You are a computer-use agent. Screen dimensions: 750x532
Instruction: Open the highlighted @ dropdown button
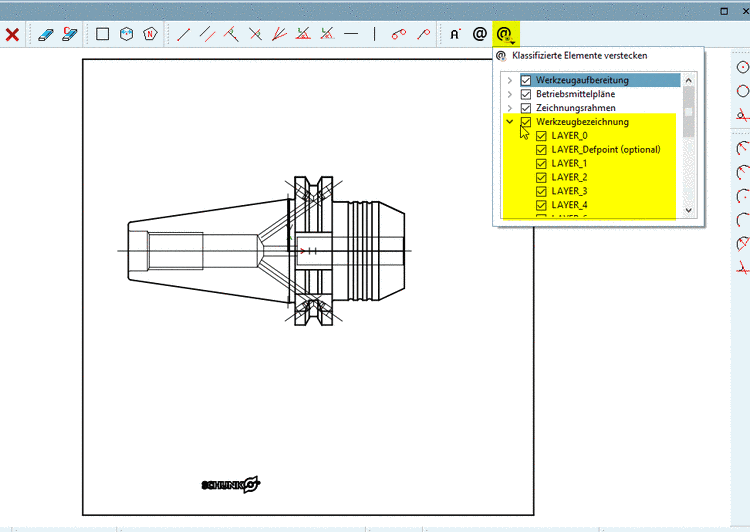(x=505, y=35)
